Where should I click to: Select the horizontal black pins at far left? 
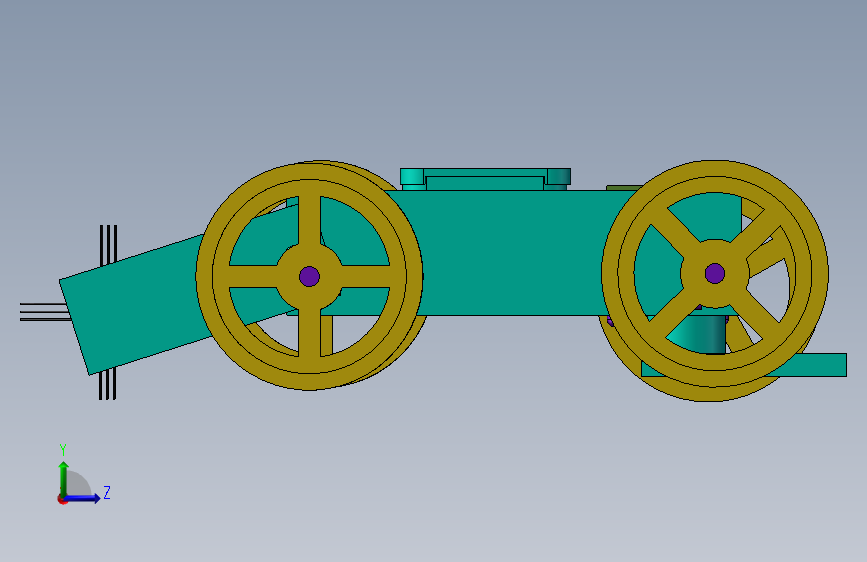pos(45,312)
